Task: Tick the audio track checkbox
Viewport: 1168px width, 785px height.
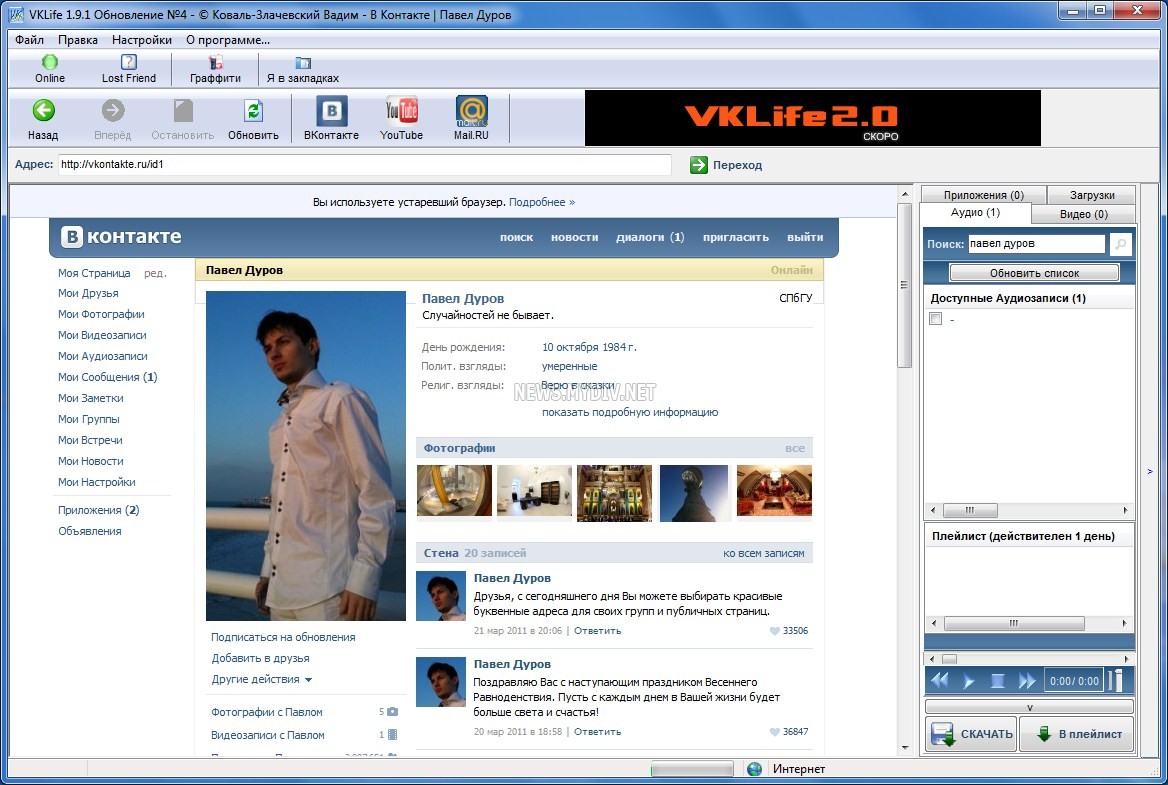Action: (936, 319)
